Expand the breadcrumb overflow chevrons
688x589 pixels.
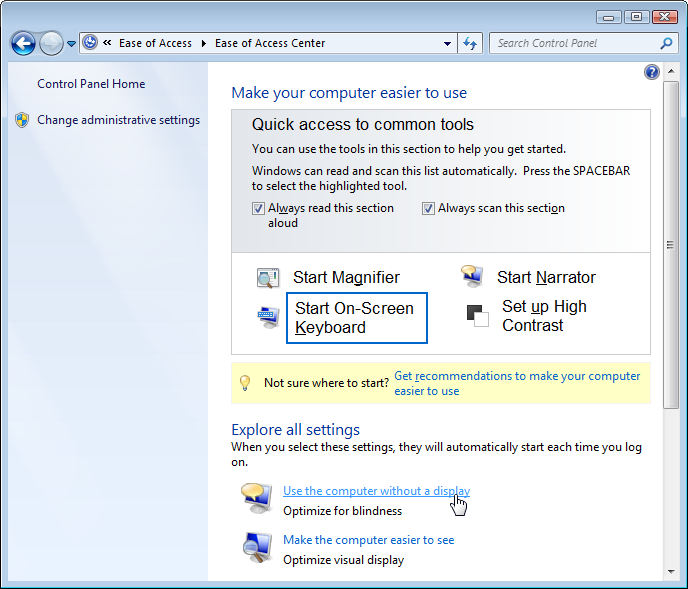[107, 43]
